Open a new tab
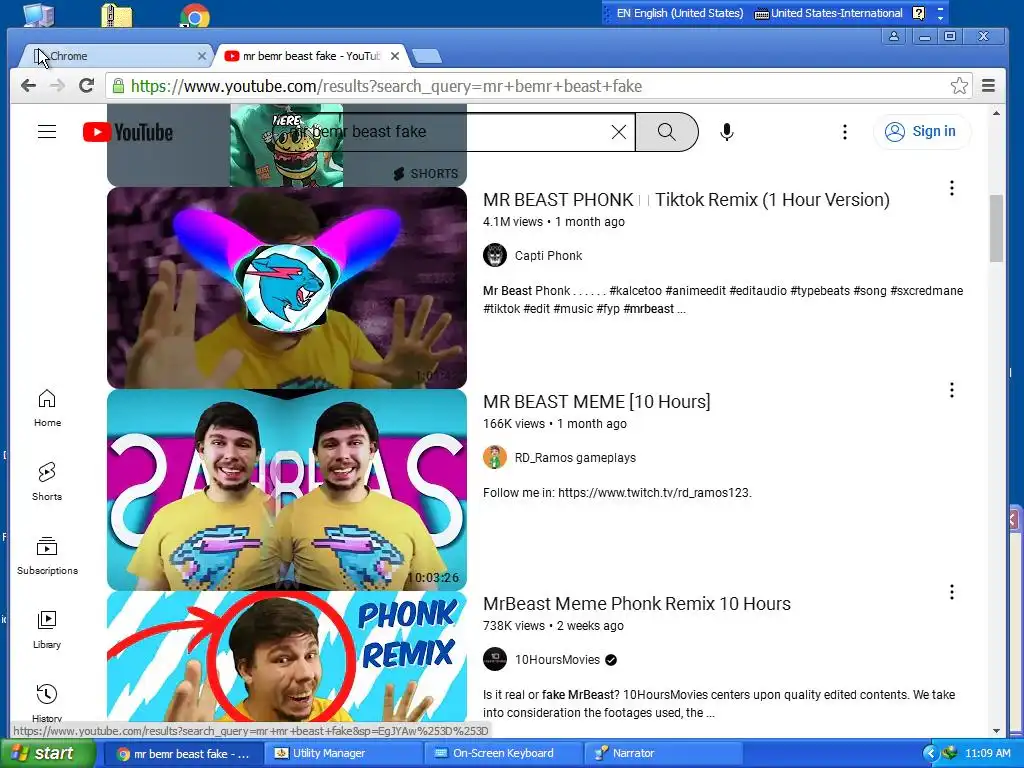Viewport: 1024px width, 768px height. [x=427, y=57]
